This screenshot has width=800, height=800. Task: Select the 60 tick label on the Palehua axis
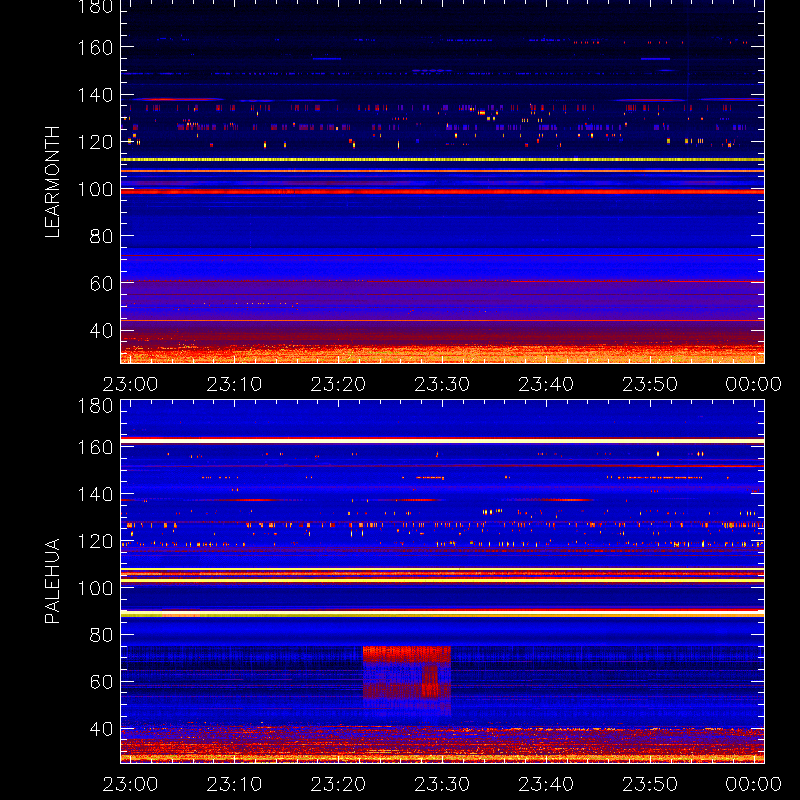[x=101, y=682]
